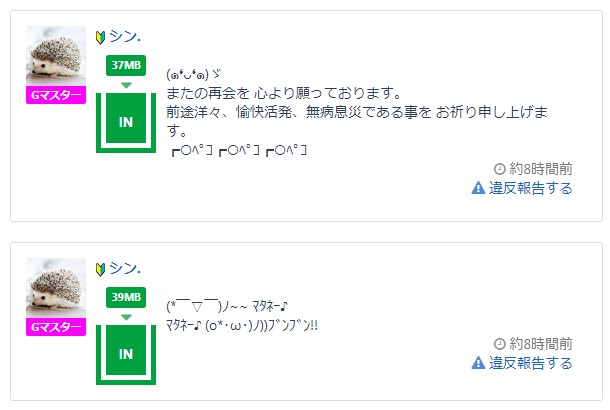The image size is (610, 410).
Task: Click the hedgehog avatar in the first post
Action: point(56,56)
